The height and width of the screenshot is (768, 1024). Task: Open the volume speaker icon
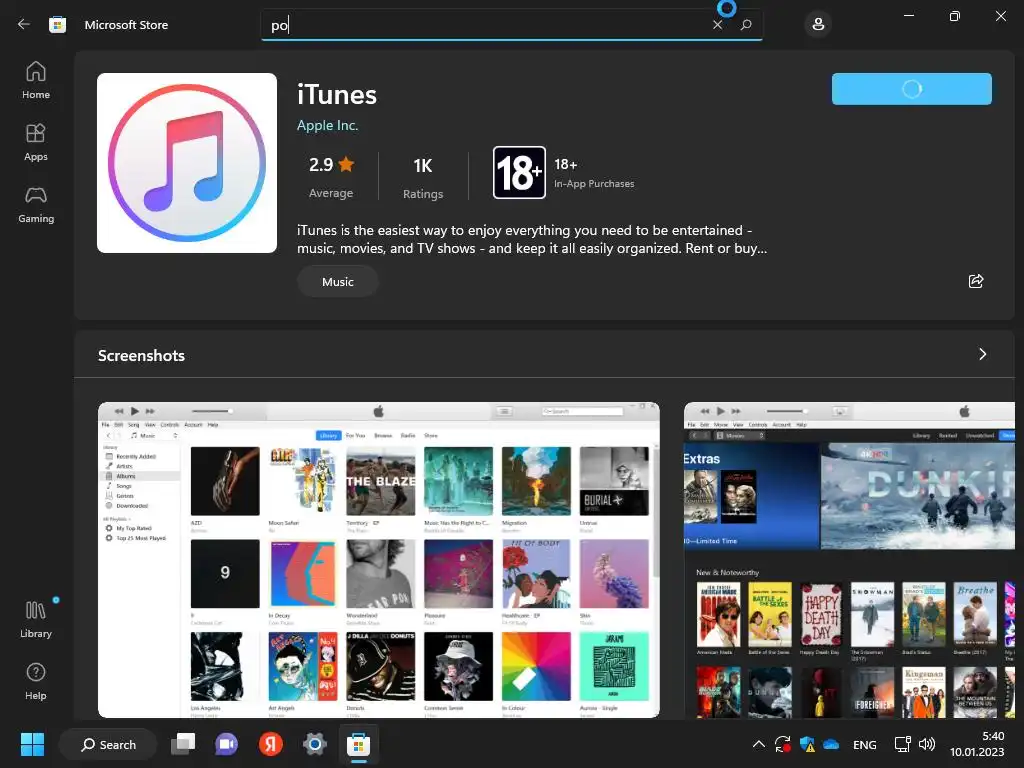[927, 744]
